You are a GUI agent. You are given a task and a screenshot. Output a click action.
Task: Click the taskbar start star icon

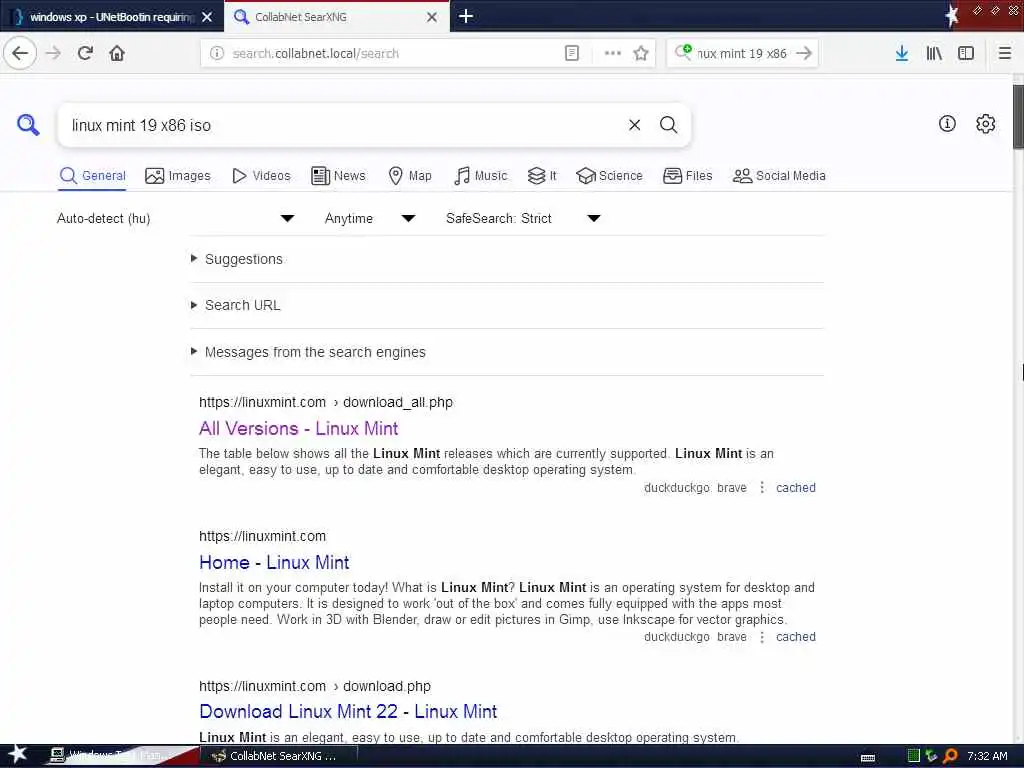tap(17, 754)
